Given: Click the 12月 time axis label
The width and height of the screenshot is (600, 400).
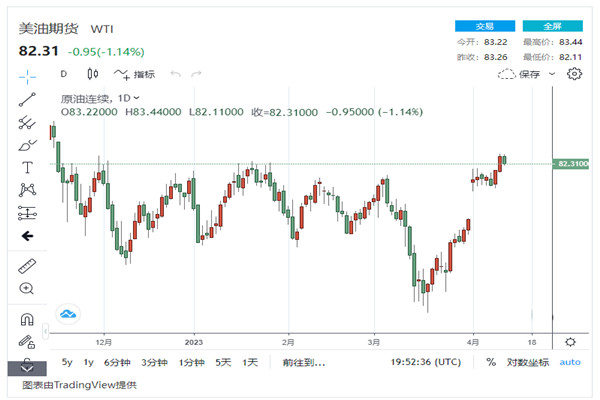Looking at the screenshot, I should coord(104,342).
